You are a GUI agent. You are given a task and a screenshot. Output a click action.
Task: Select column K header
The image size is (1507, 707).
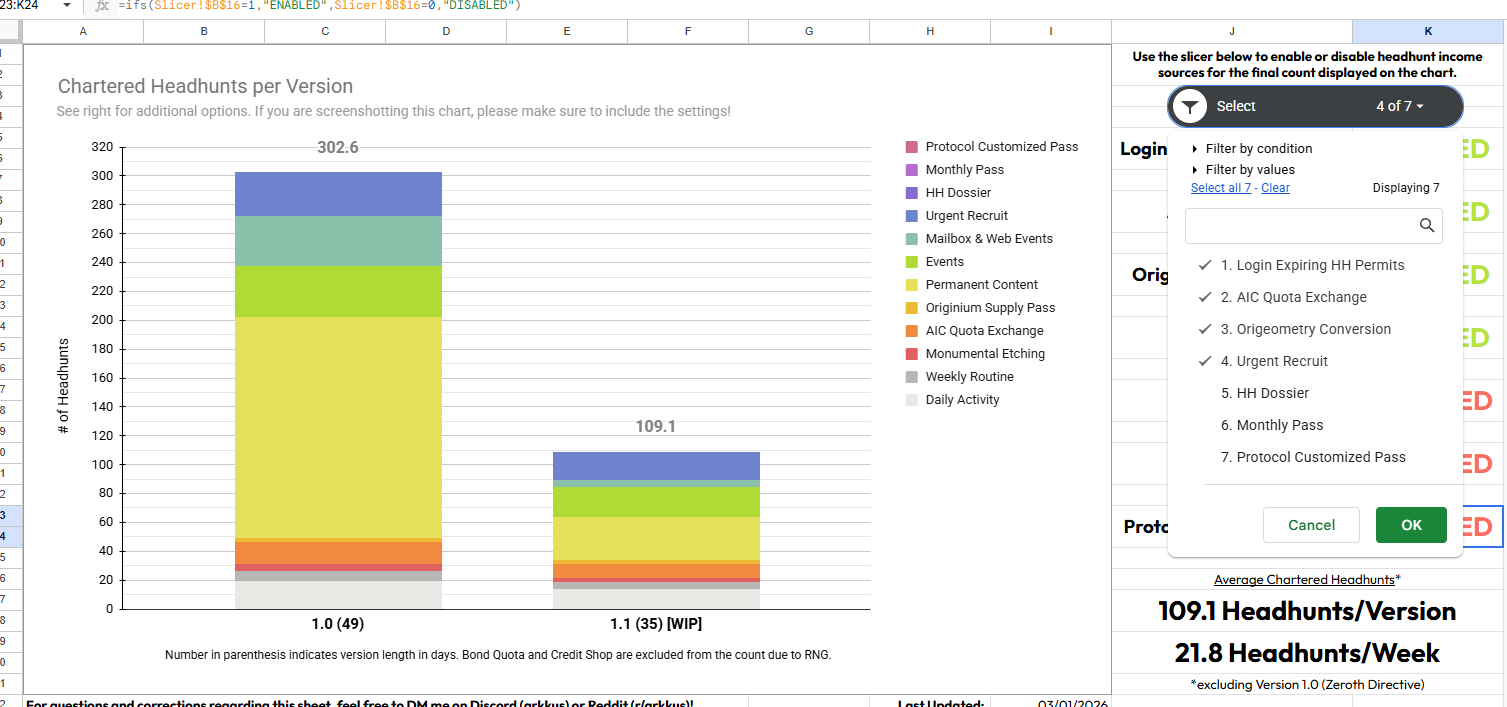point(1428,32)
